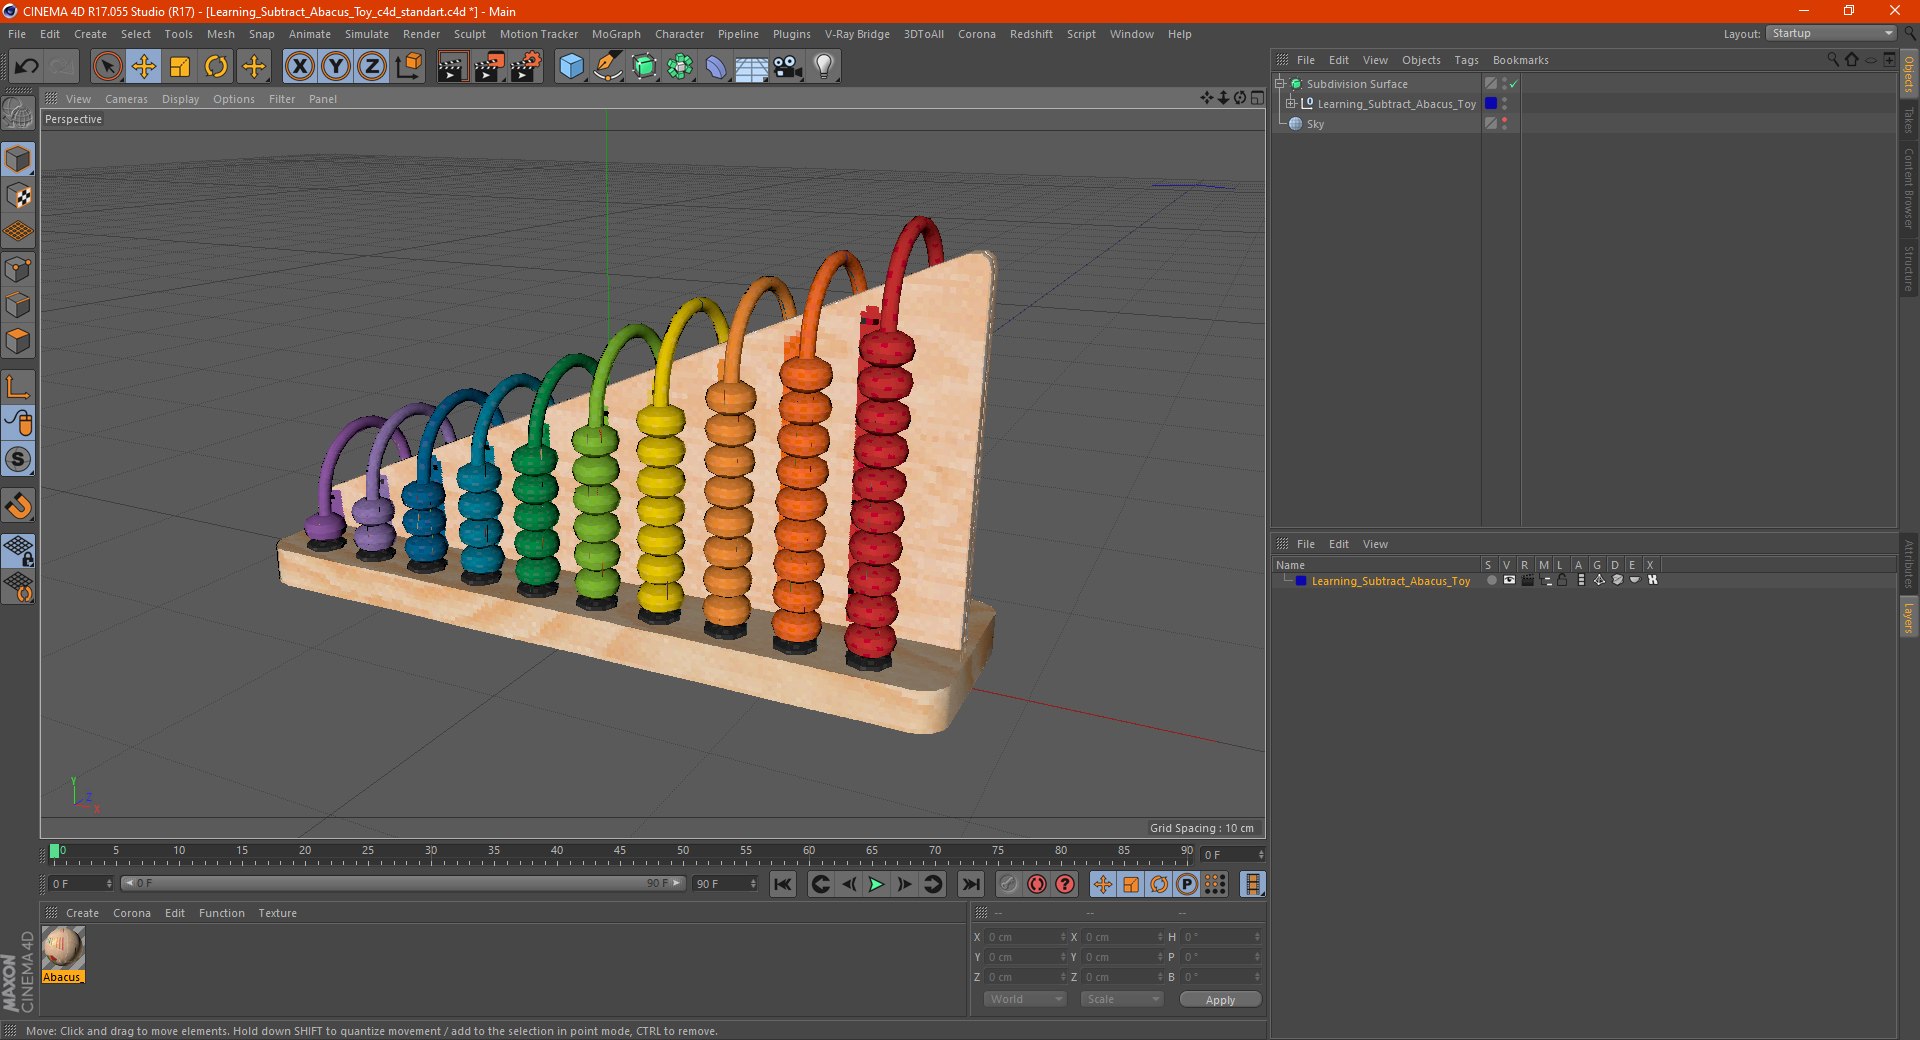Open the Array modeling objects icon

[x=680, y=67]
